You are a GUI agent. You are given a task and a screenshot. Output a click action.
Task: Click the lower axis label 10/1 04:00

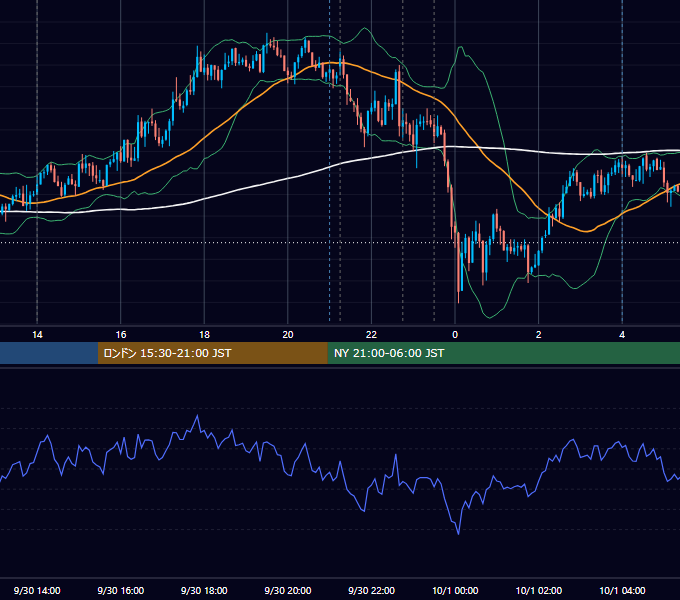point(622,590)
